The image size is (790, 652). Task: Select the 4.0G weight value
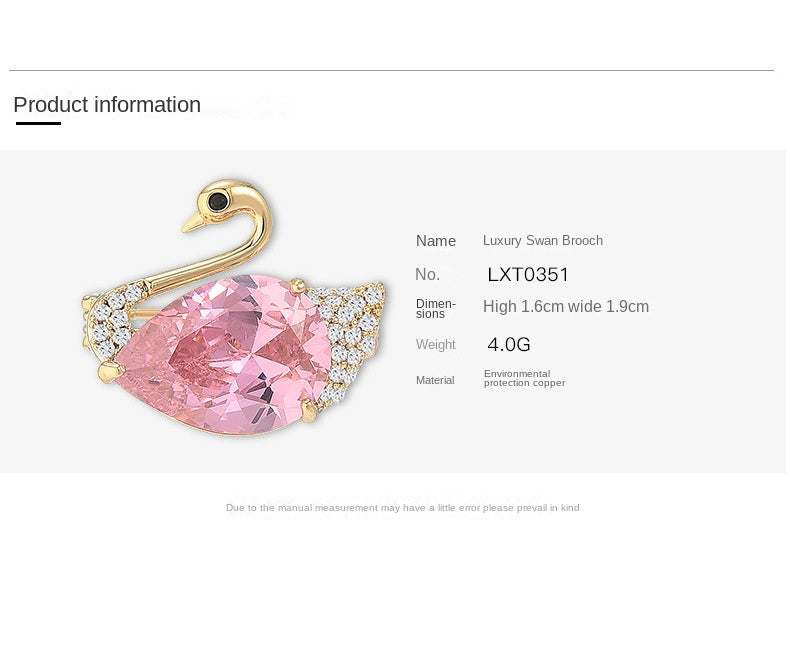509,345
